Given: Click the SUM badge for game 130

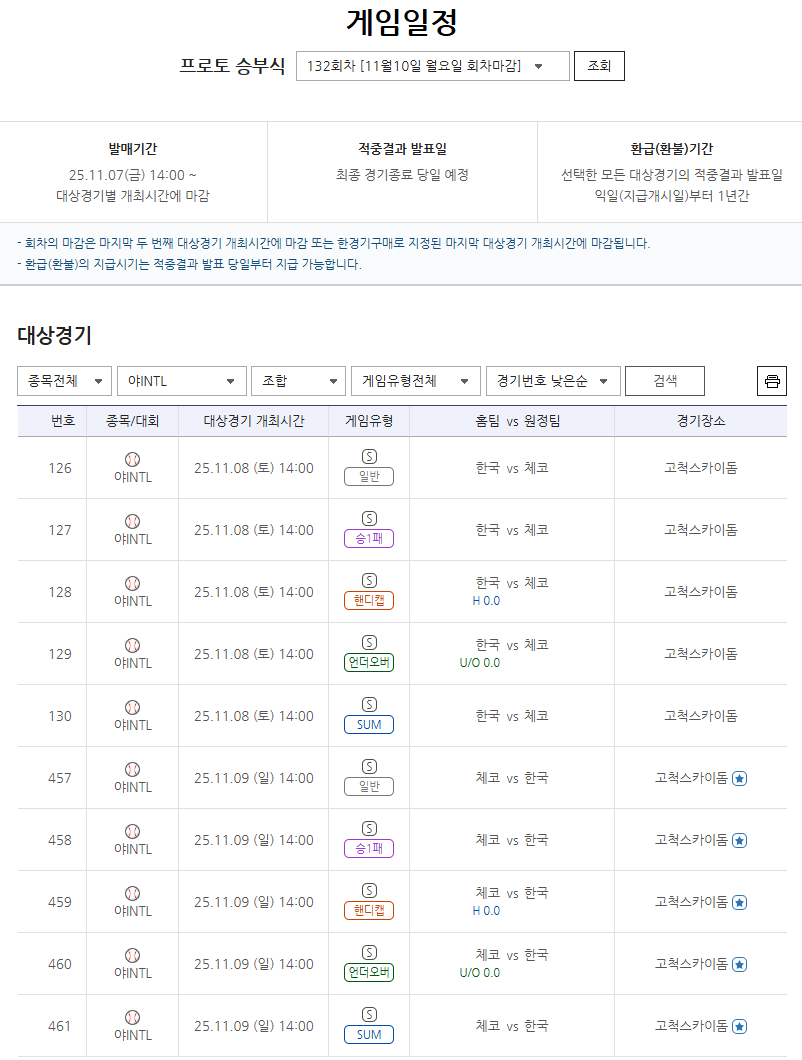Looking at the screenshot, I should pyautogui.click(x=368, y=725).
